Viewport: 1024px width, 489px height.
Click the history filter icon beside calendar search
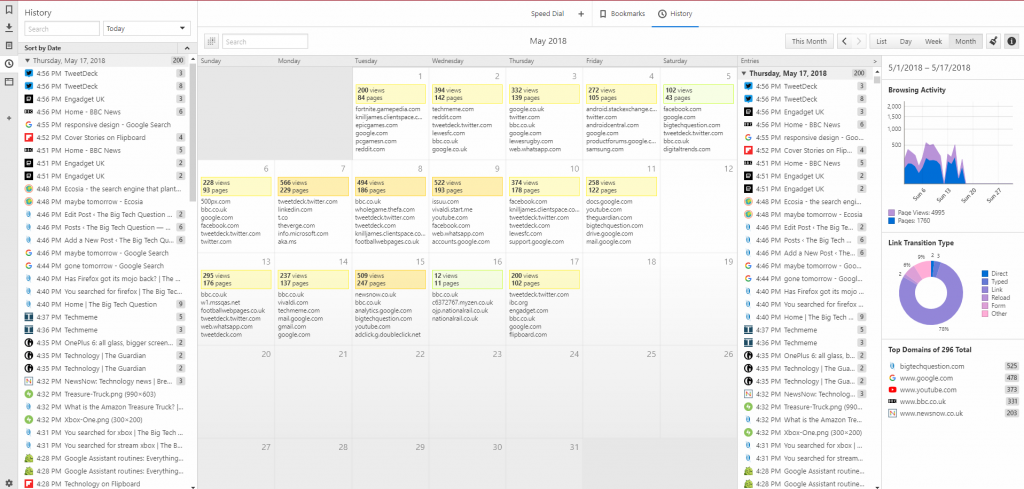tap(211, 41)
